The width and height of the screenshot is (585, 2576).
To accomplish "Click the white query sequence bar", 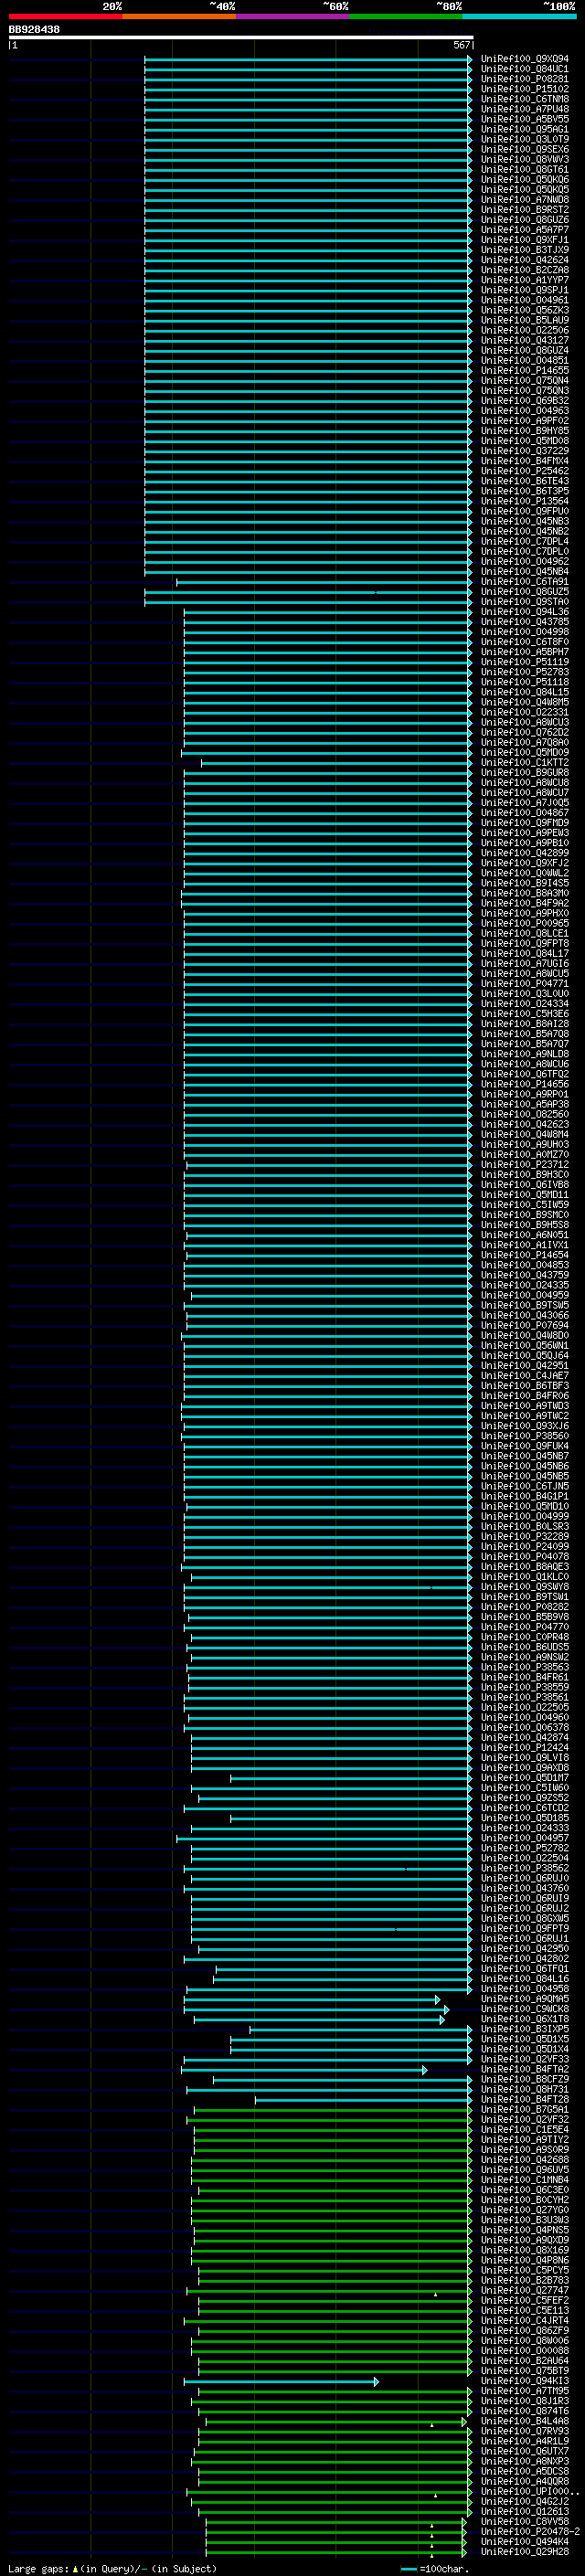I will point(241,37).
